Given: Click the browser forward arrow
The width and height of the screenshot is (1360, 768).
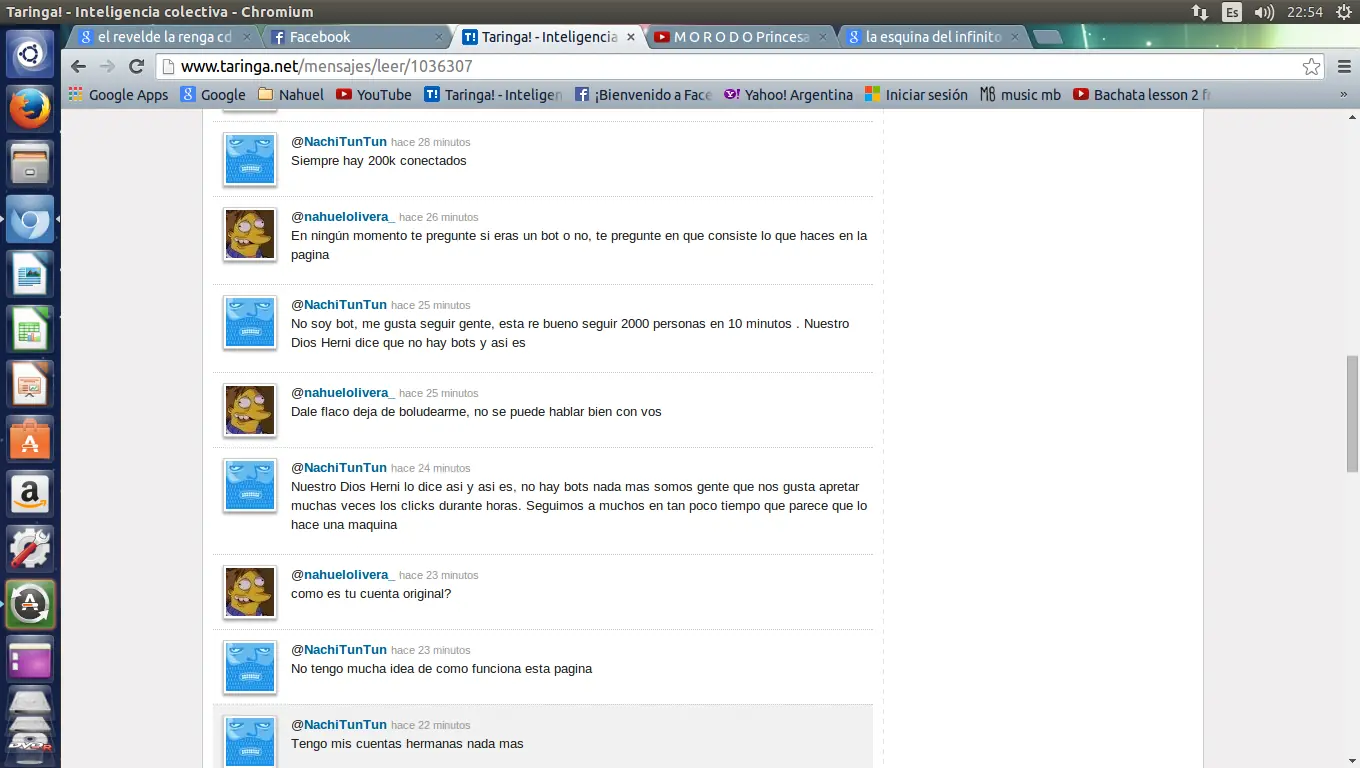Looking at the screenshot, I should point(108,67).
